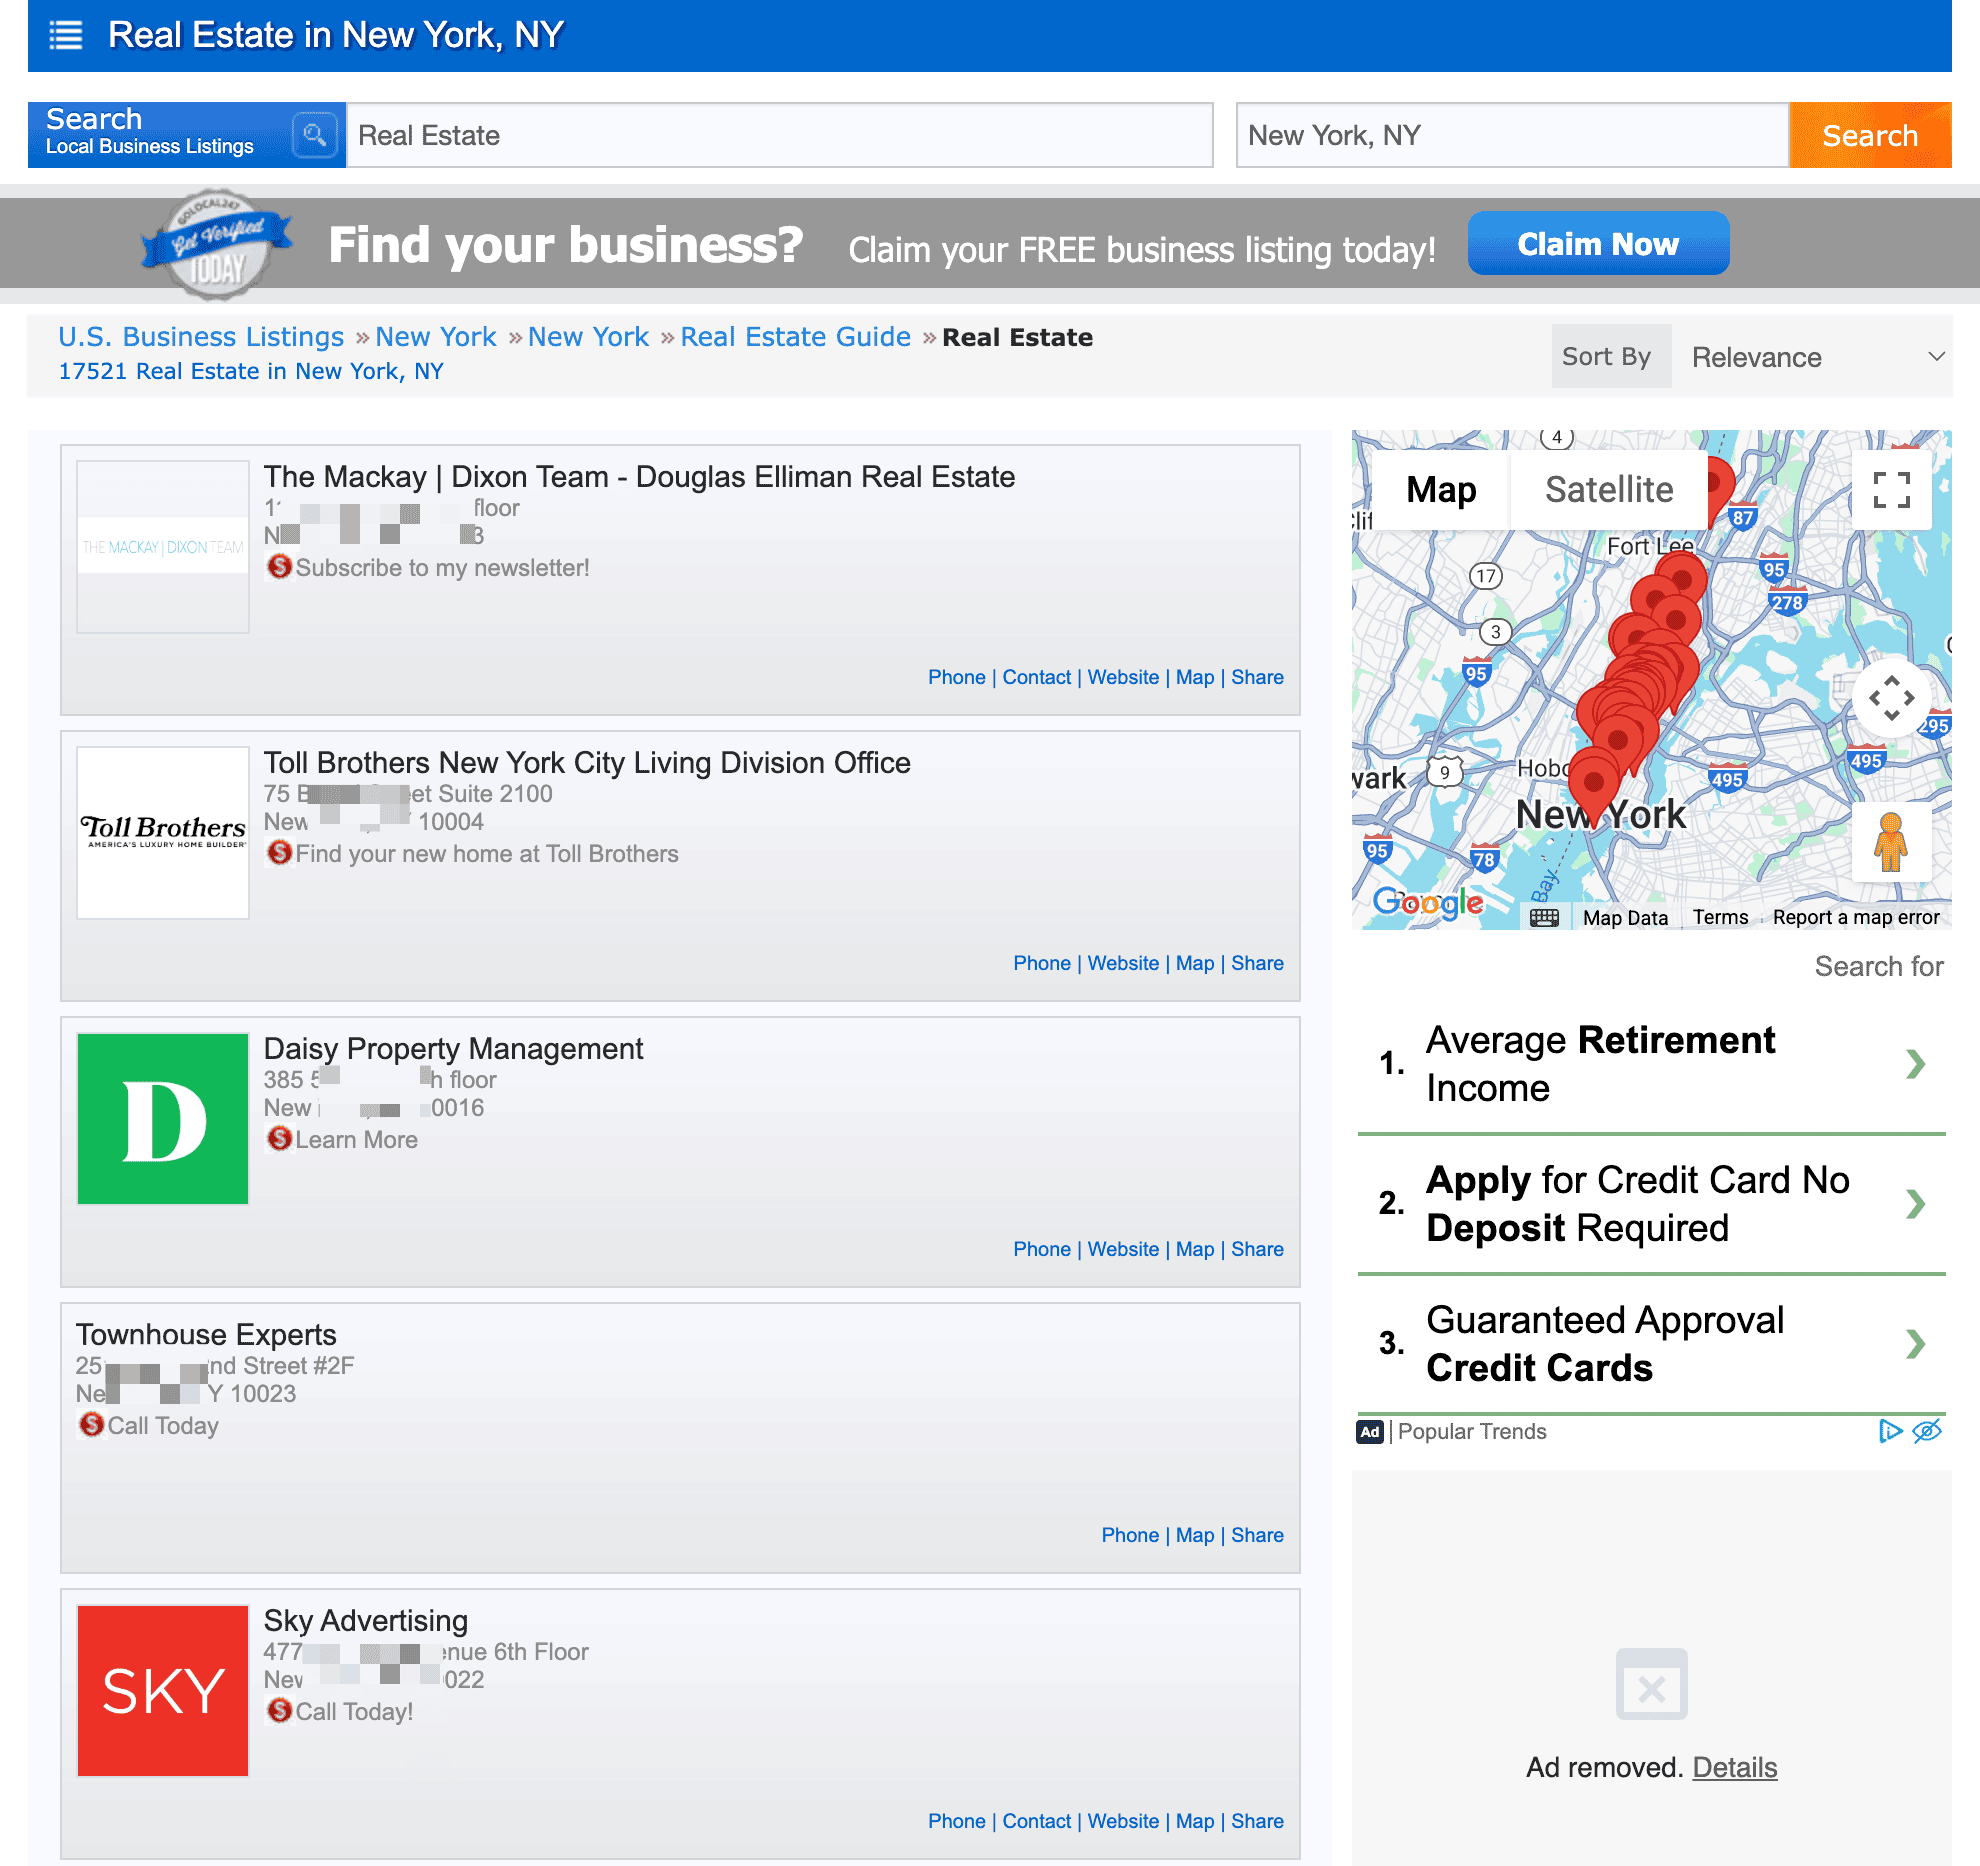Click the ad hide eye icon
1980x1866 pixels.
coord(1927,1431)
